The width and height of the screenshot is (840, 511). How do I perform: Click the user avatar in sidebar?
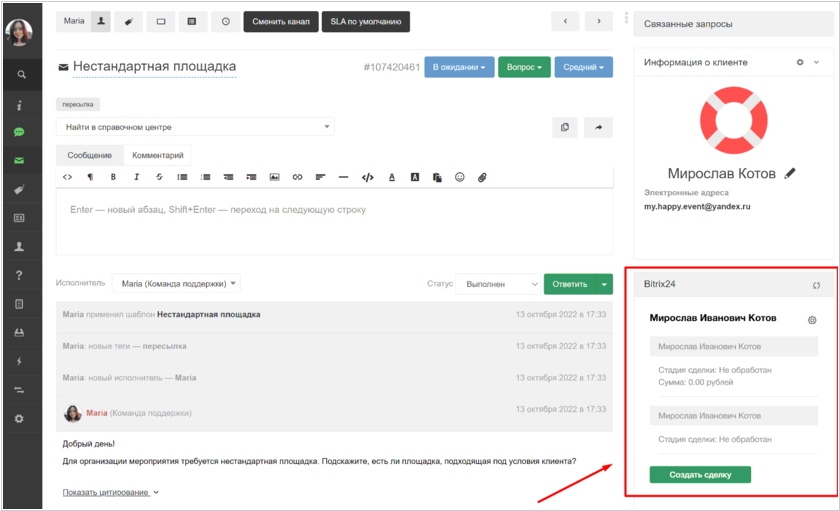(19, 32)
